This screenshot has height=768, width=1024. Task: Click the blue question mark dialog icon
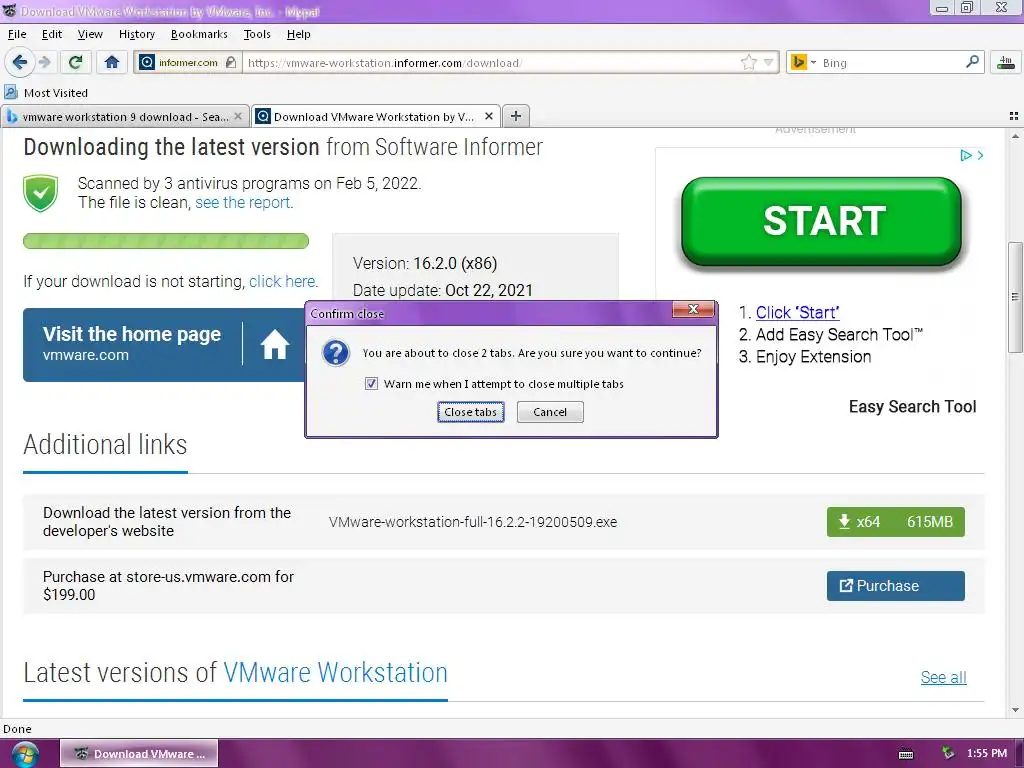[x=336, y=353]
